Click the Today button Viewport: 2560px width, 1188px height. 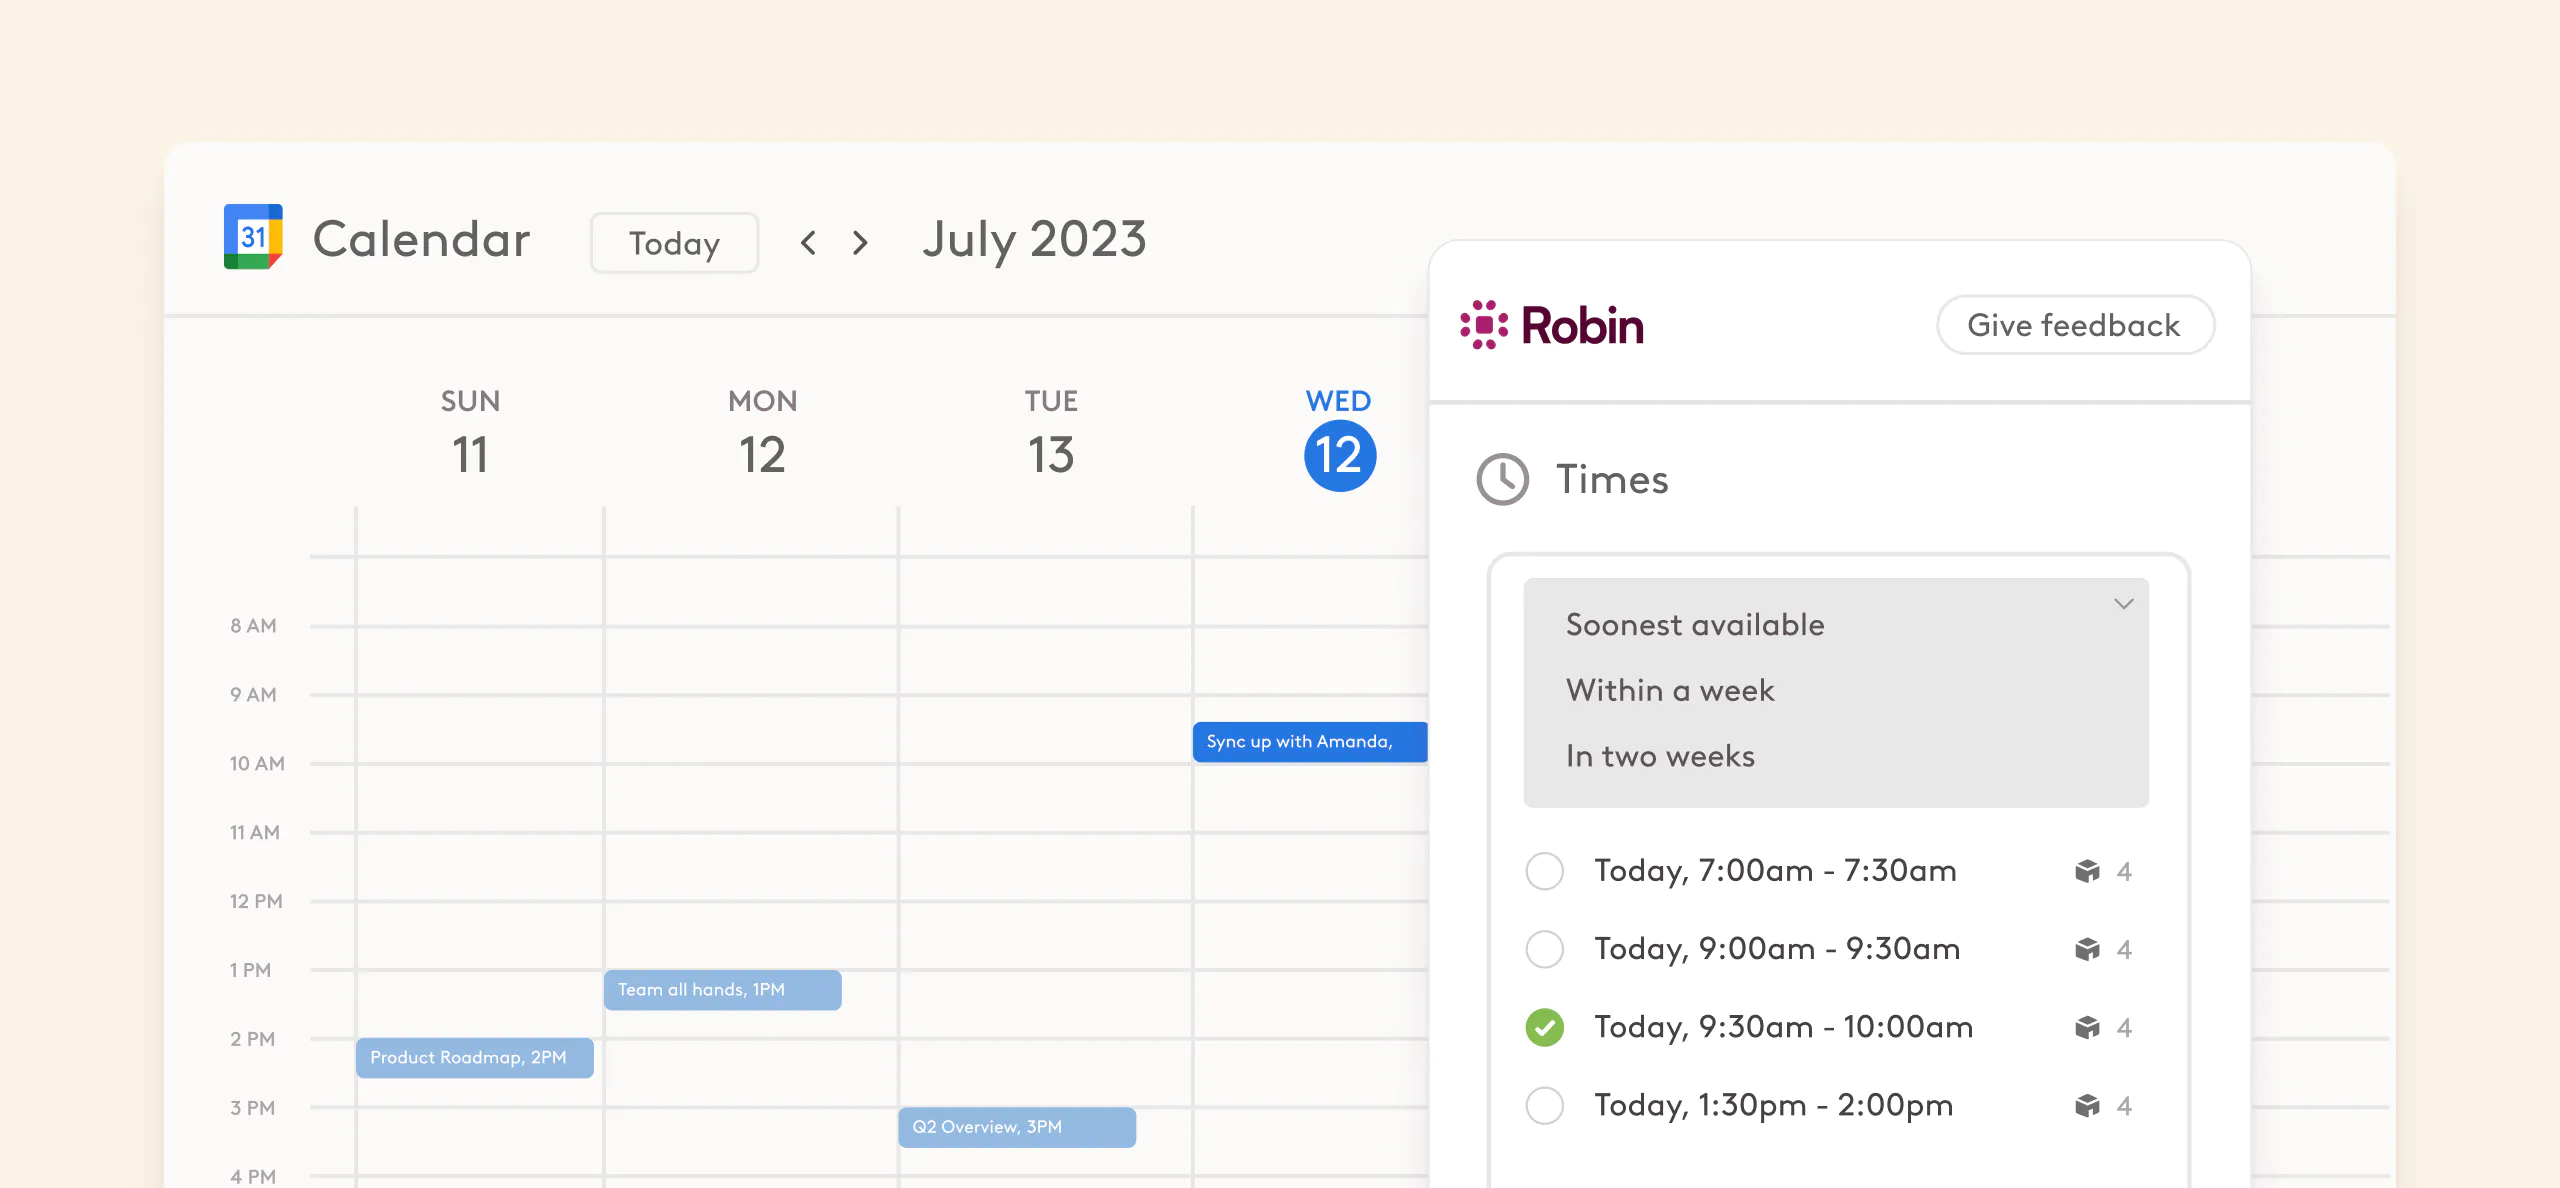(x=674, y=243)
